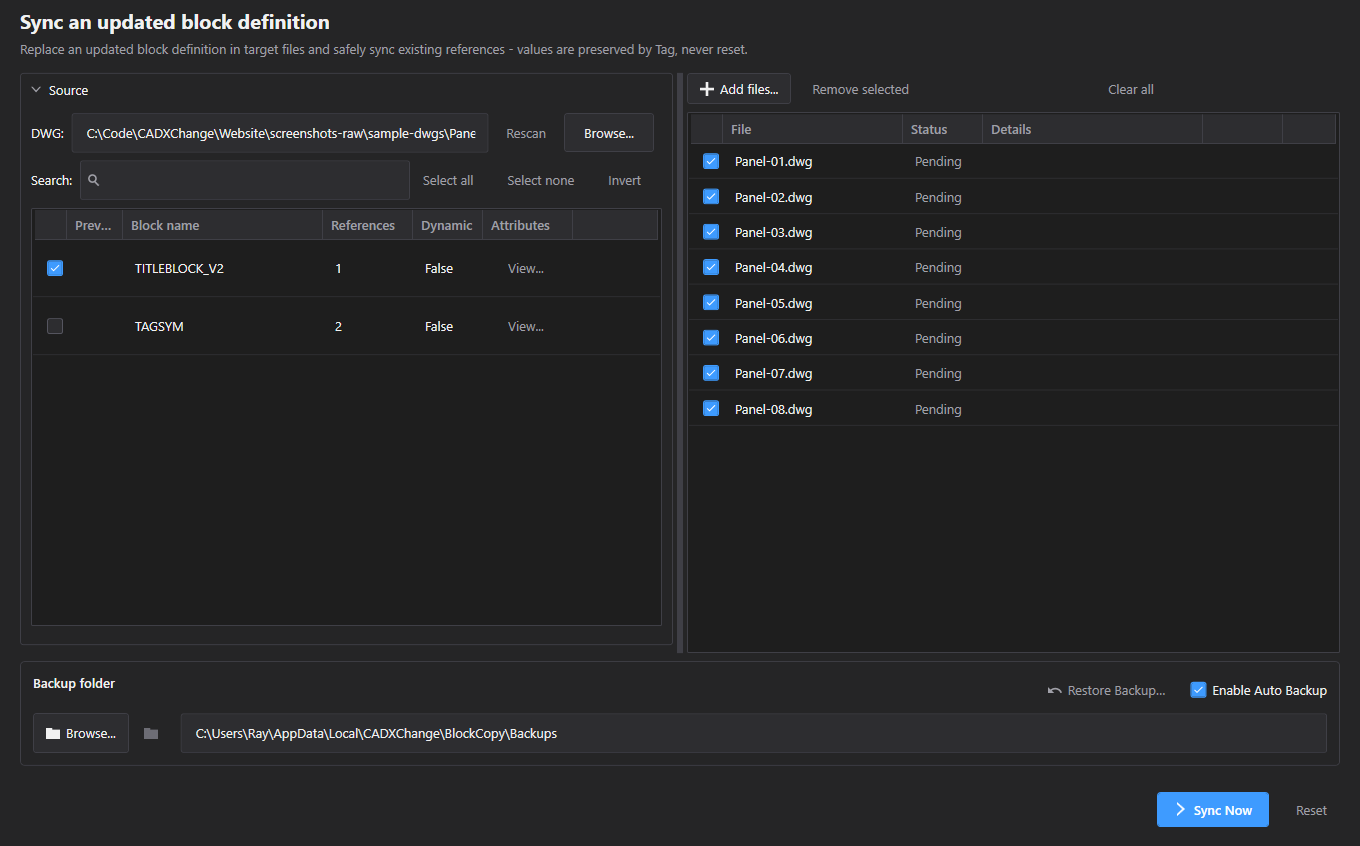Screen dimensions: 1360x846
Task: Click the vertical splitter between panels
Action: (680, 362)
